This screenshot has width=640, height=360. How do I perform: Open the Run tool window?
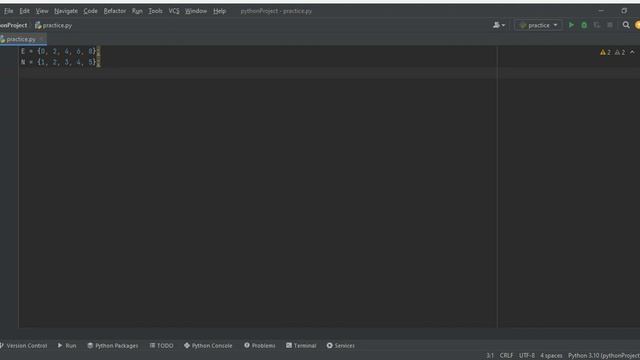(67, 346)
